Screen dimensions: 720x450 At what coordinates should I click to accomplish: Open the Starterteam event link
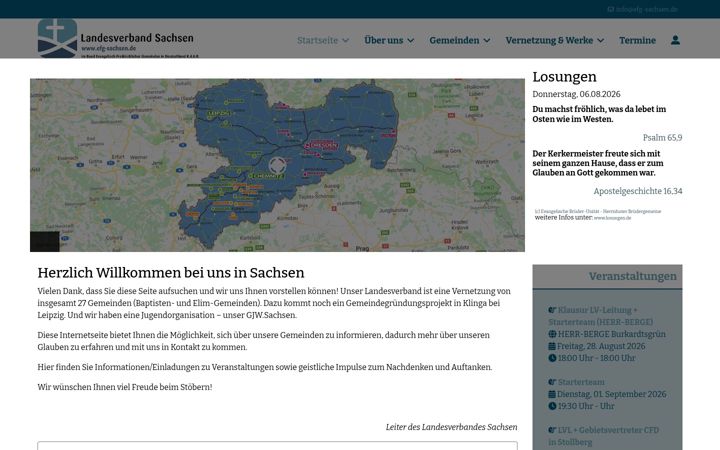581,382
